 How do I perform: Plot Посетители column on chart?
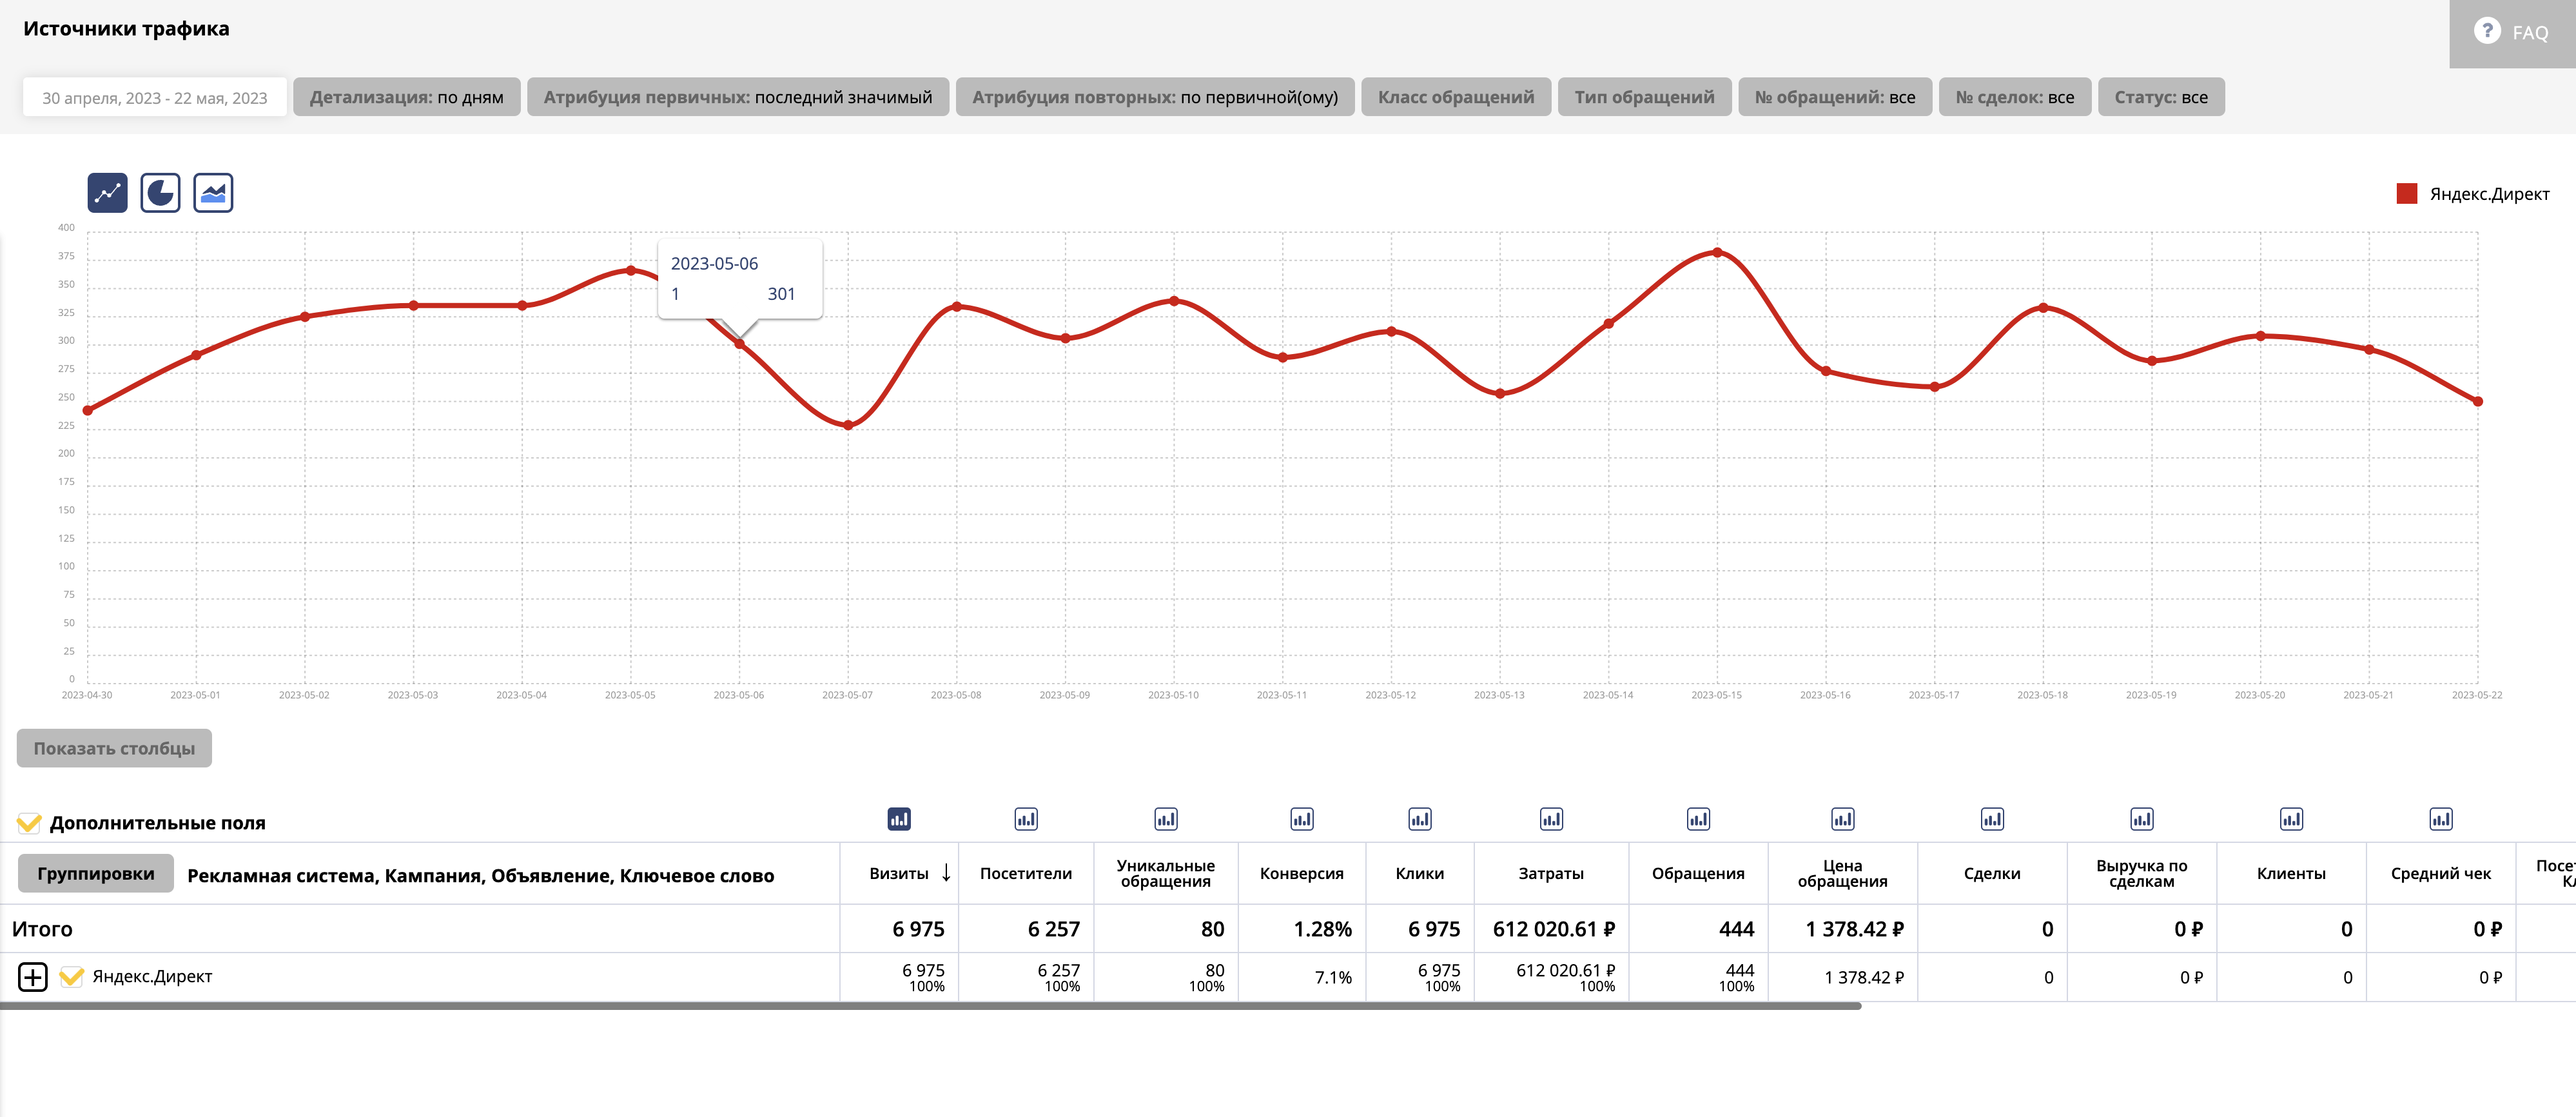coord(1025,819)
